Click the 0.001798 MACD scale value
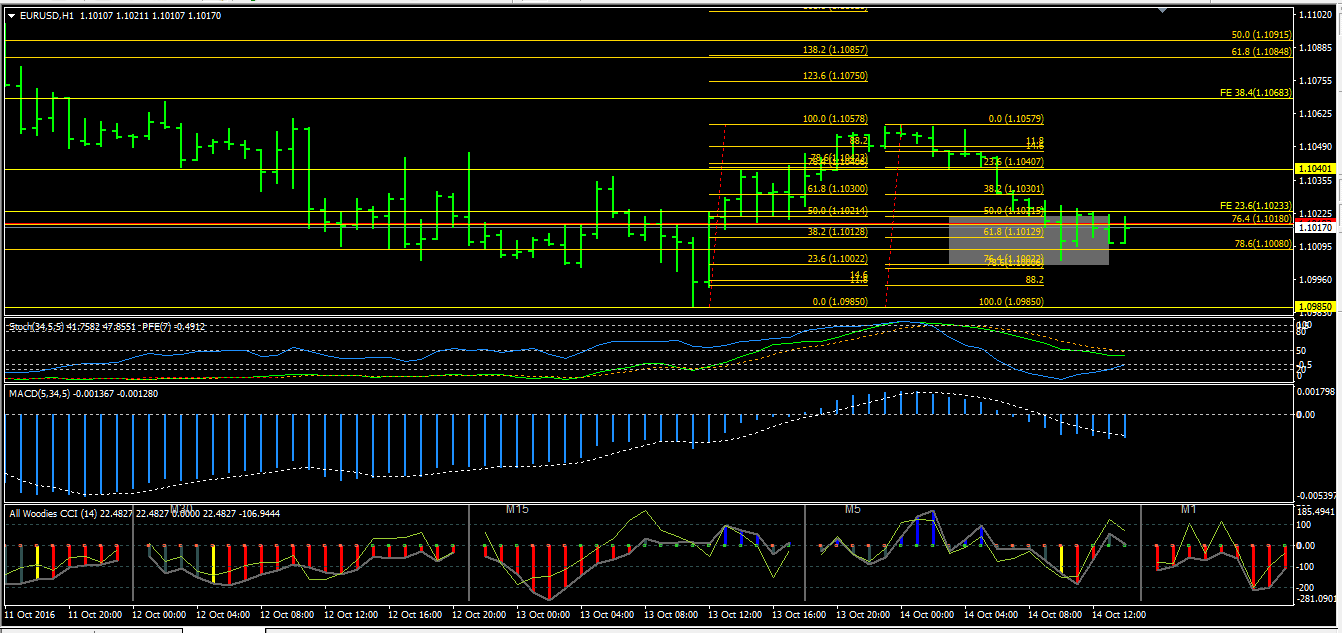 pyautogui.click(x=1317, y=391)
